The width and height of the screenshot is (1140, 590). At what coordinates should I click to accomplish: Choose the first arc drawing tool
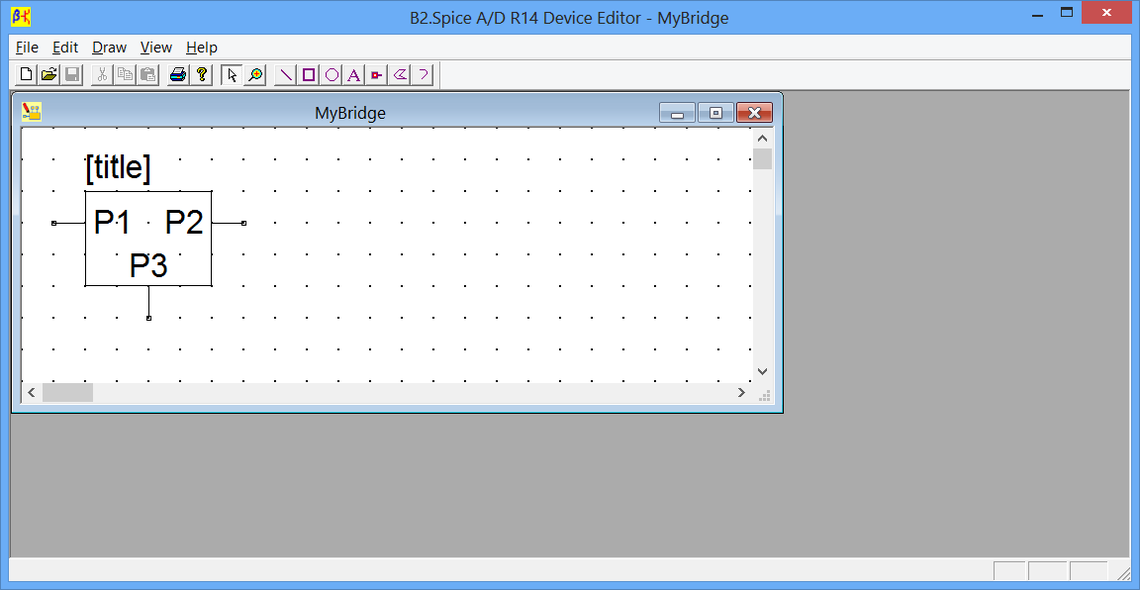[399, 74]
